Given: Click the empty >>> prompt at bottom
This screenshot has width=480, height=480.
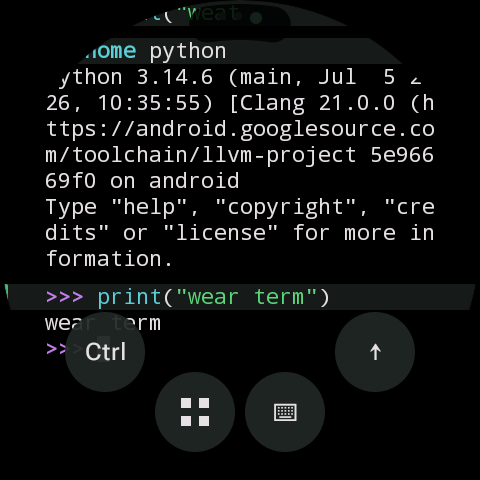Looking at the screenshot, I should pyautogui.click(x=65, y=349).
